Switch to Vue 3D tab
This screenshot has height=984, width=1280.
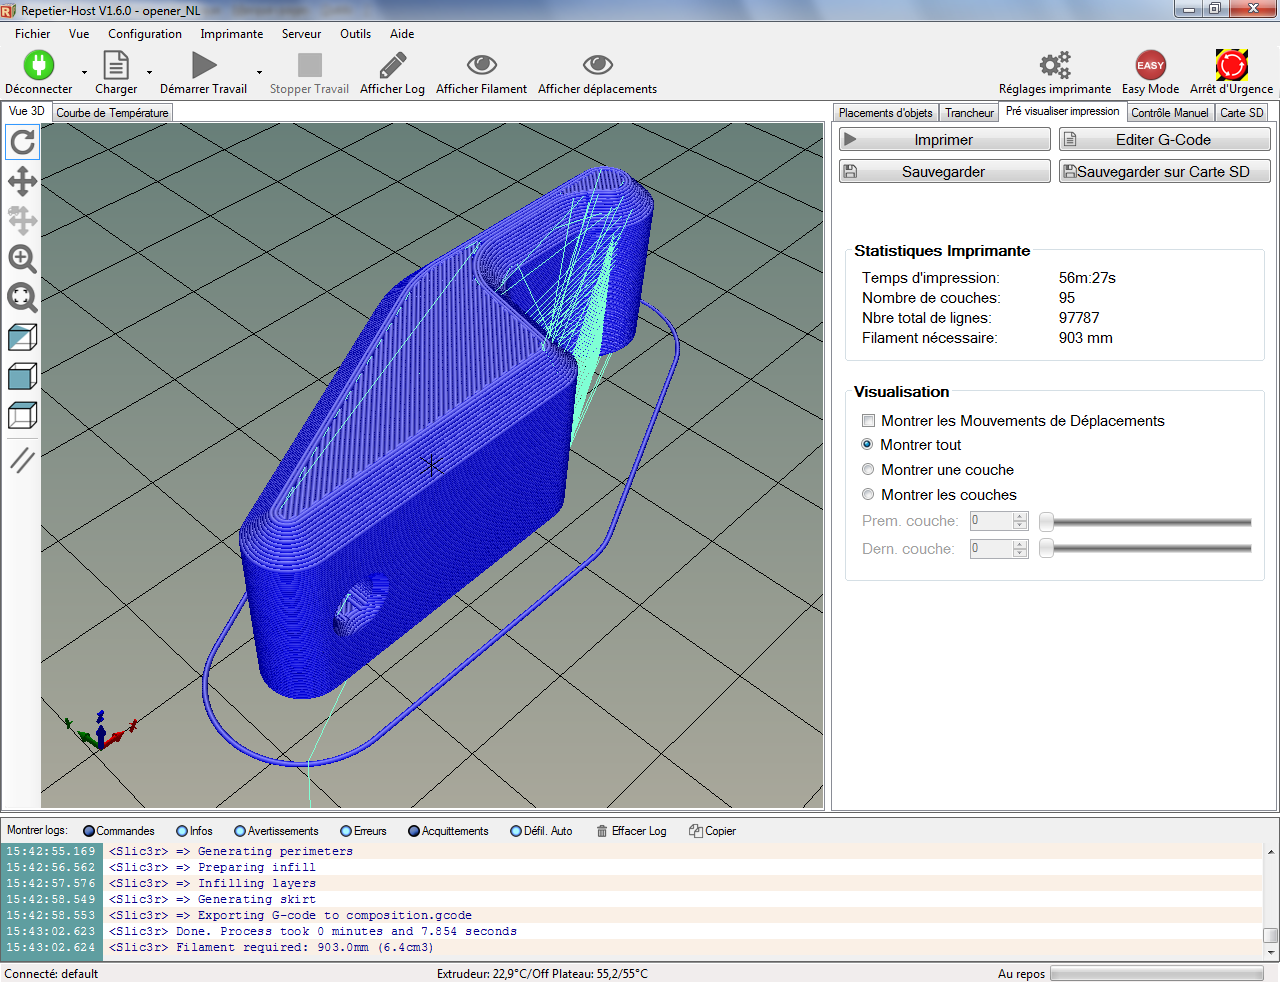(27, 111)
